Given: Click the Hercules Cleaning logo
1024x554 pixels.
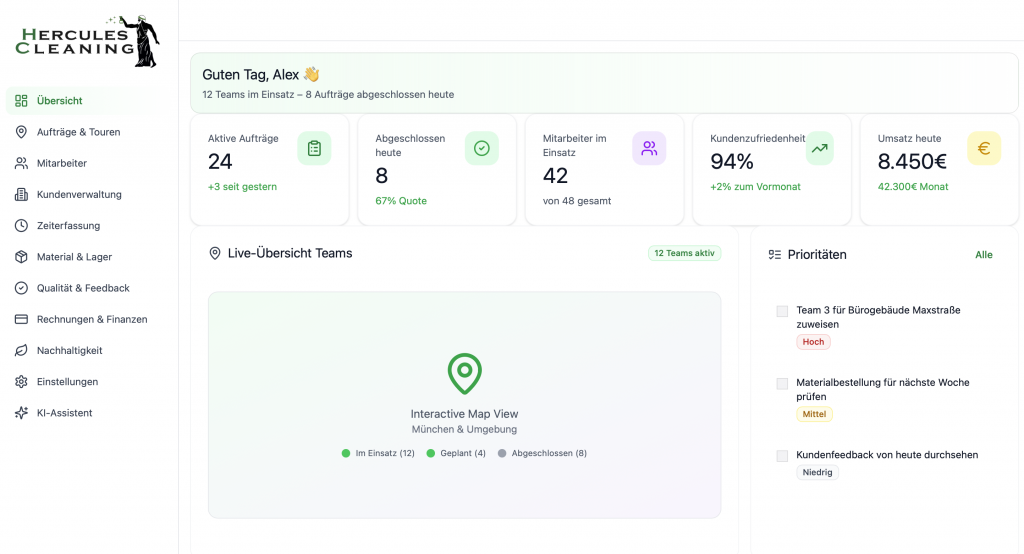Looking at the screenshot, I should [x=88, y=42].
